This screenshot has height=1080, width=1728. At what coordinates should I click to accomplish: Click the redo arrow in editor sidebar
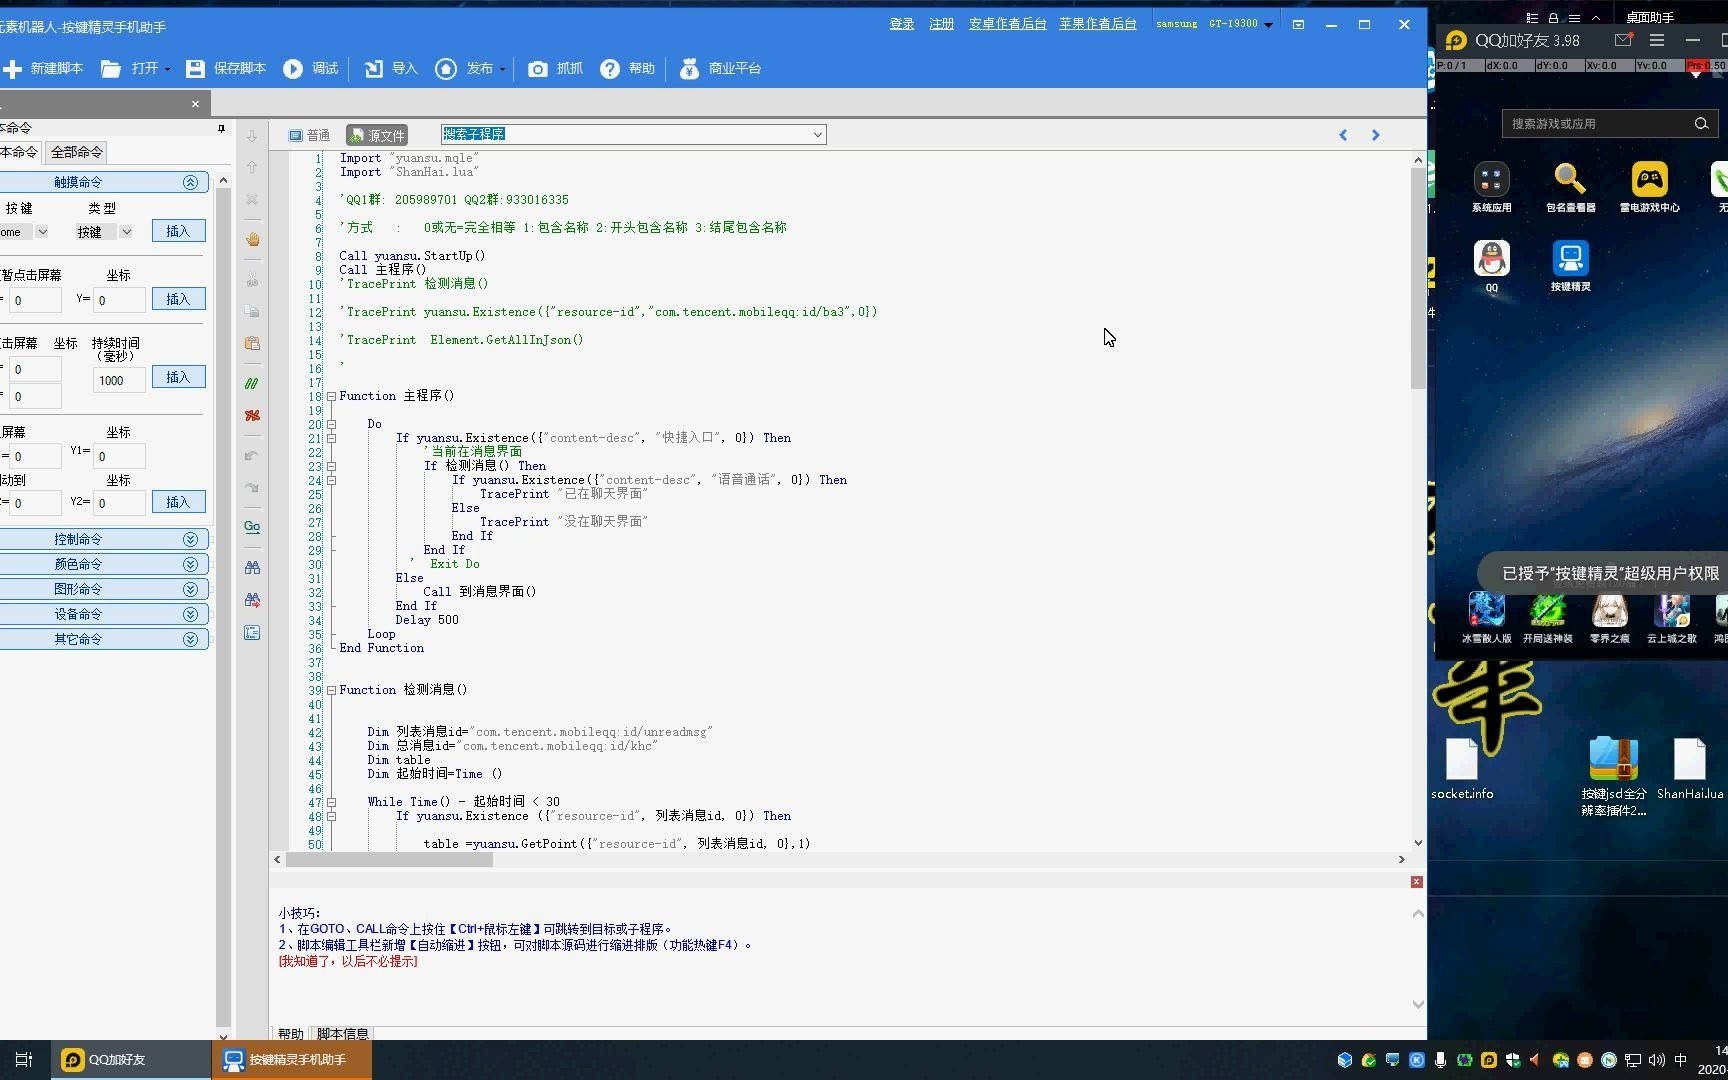coord(252,487)
